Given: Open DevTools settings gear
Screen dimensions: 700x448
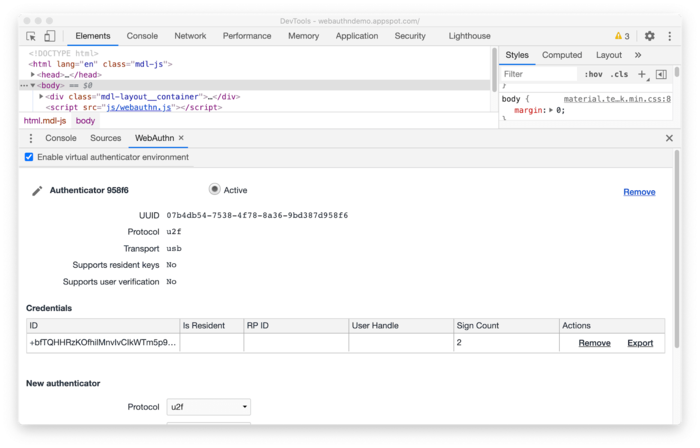Looking at the screenshot, I should pos(649,36).
